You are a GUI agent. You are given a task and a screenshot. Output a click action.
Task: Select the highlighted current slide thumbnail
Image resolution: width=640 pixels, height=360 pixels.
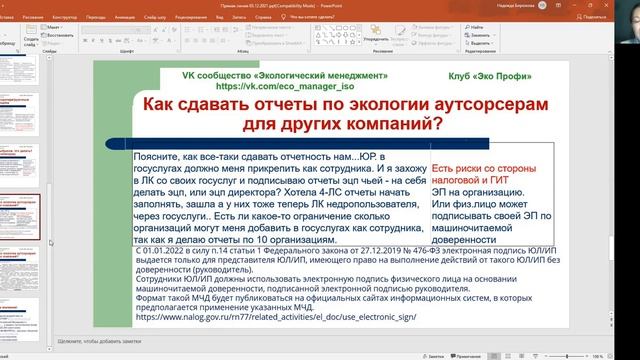coord(20,217)
